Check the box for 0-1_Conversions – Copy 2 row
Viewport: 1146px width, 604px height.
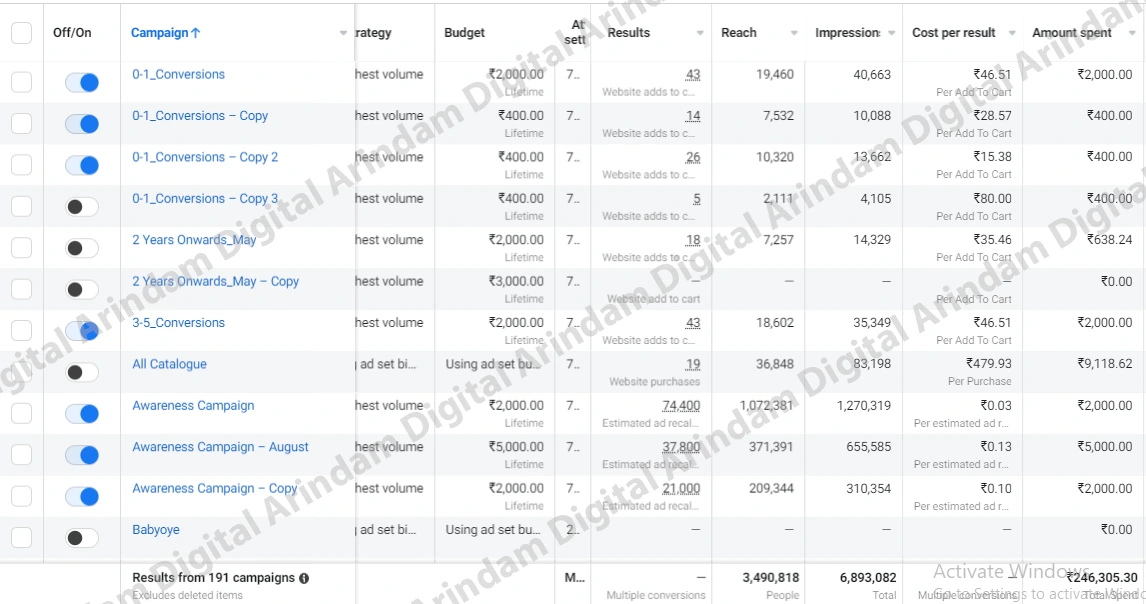(22, 165)
